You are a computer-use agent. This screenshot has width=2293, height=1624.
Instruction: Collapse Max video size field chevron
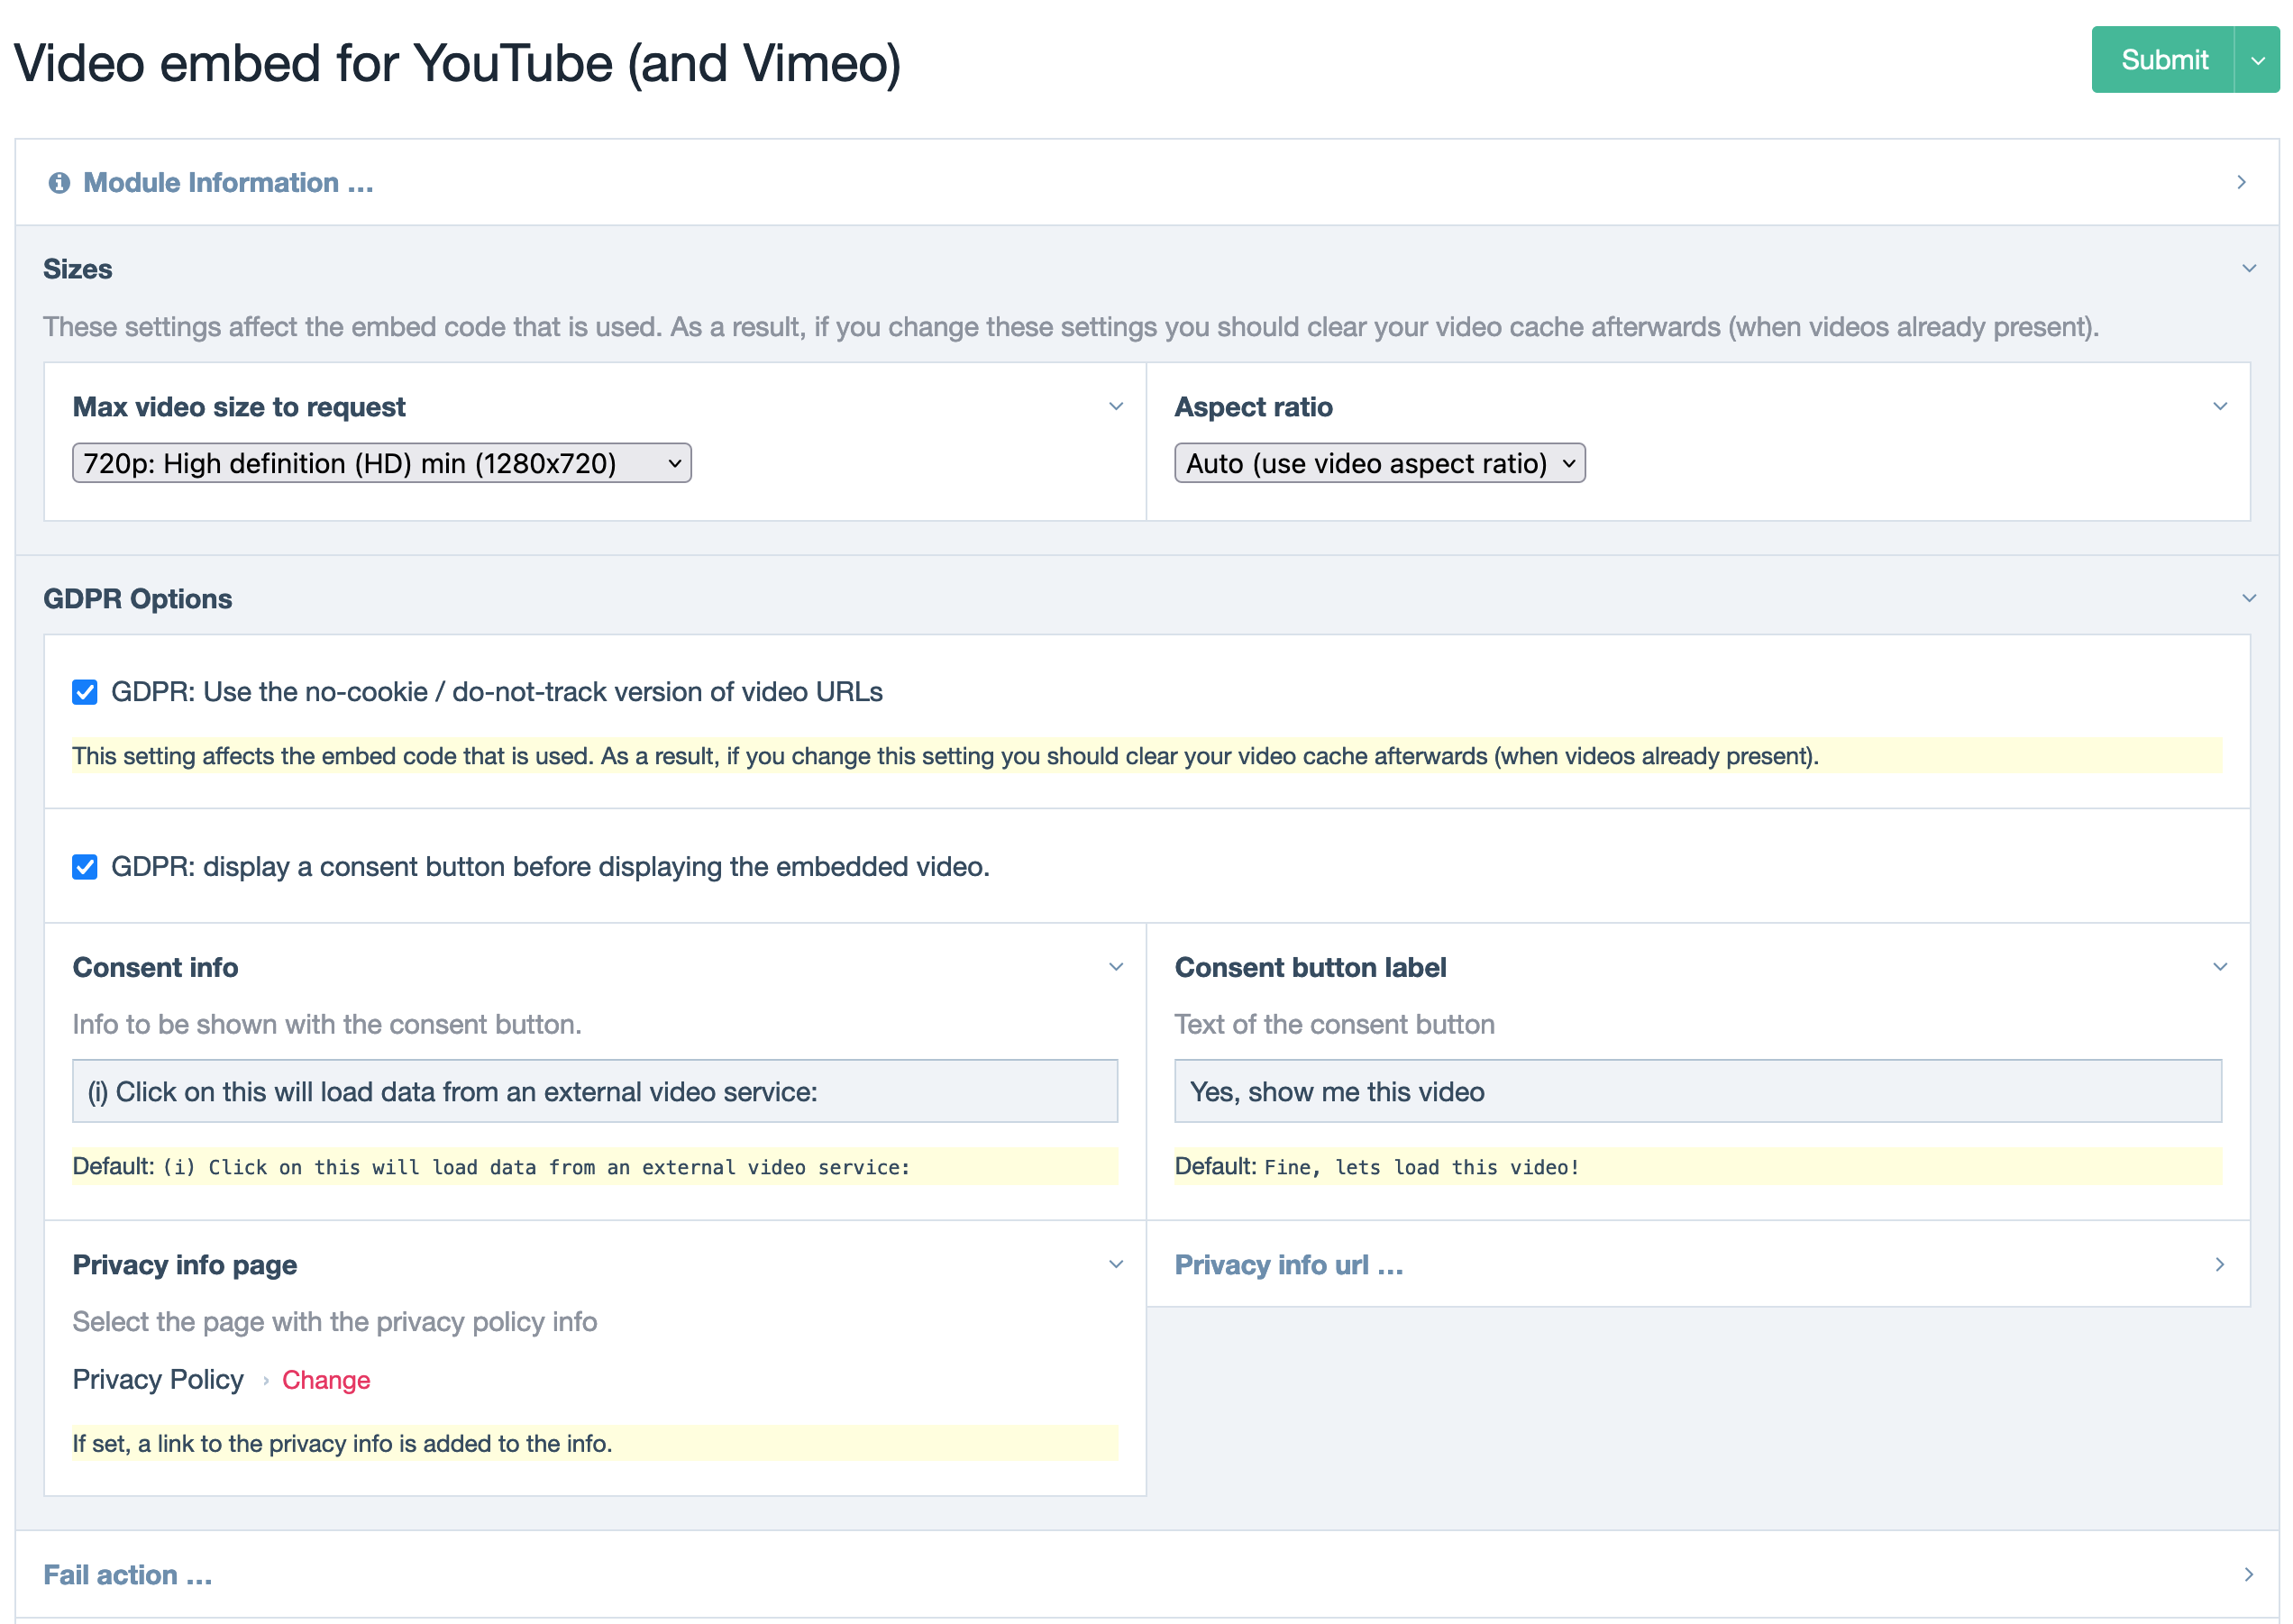(x=1116, y=407)
